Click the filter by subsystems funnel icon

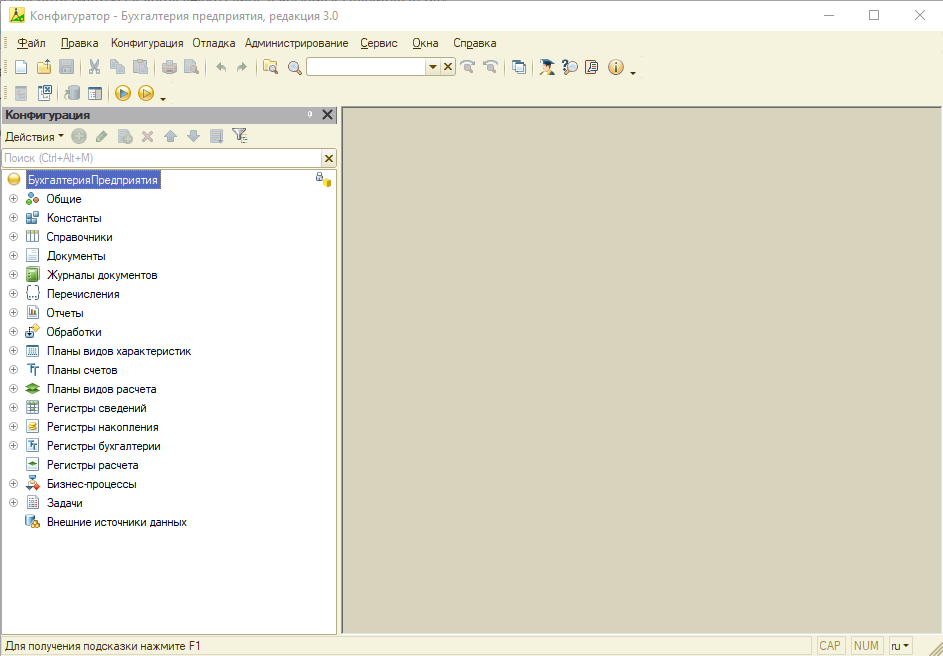pyautogui.click(x=240, y=136)
